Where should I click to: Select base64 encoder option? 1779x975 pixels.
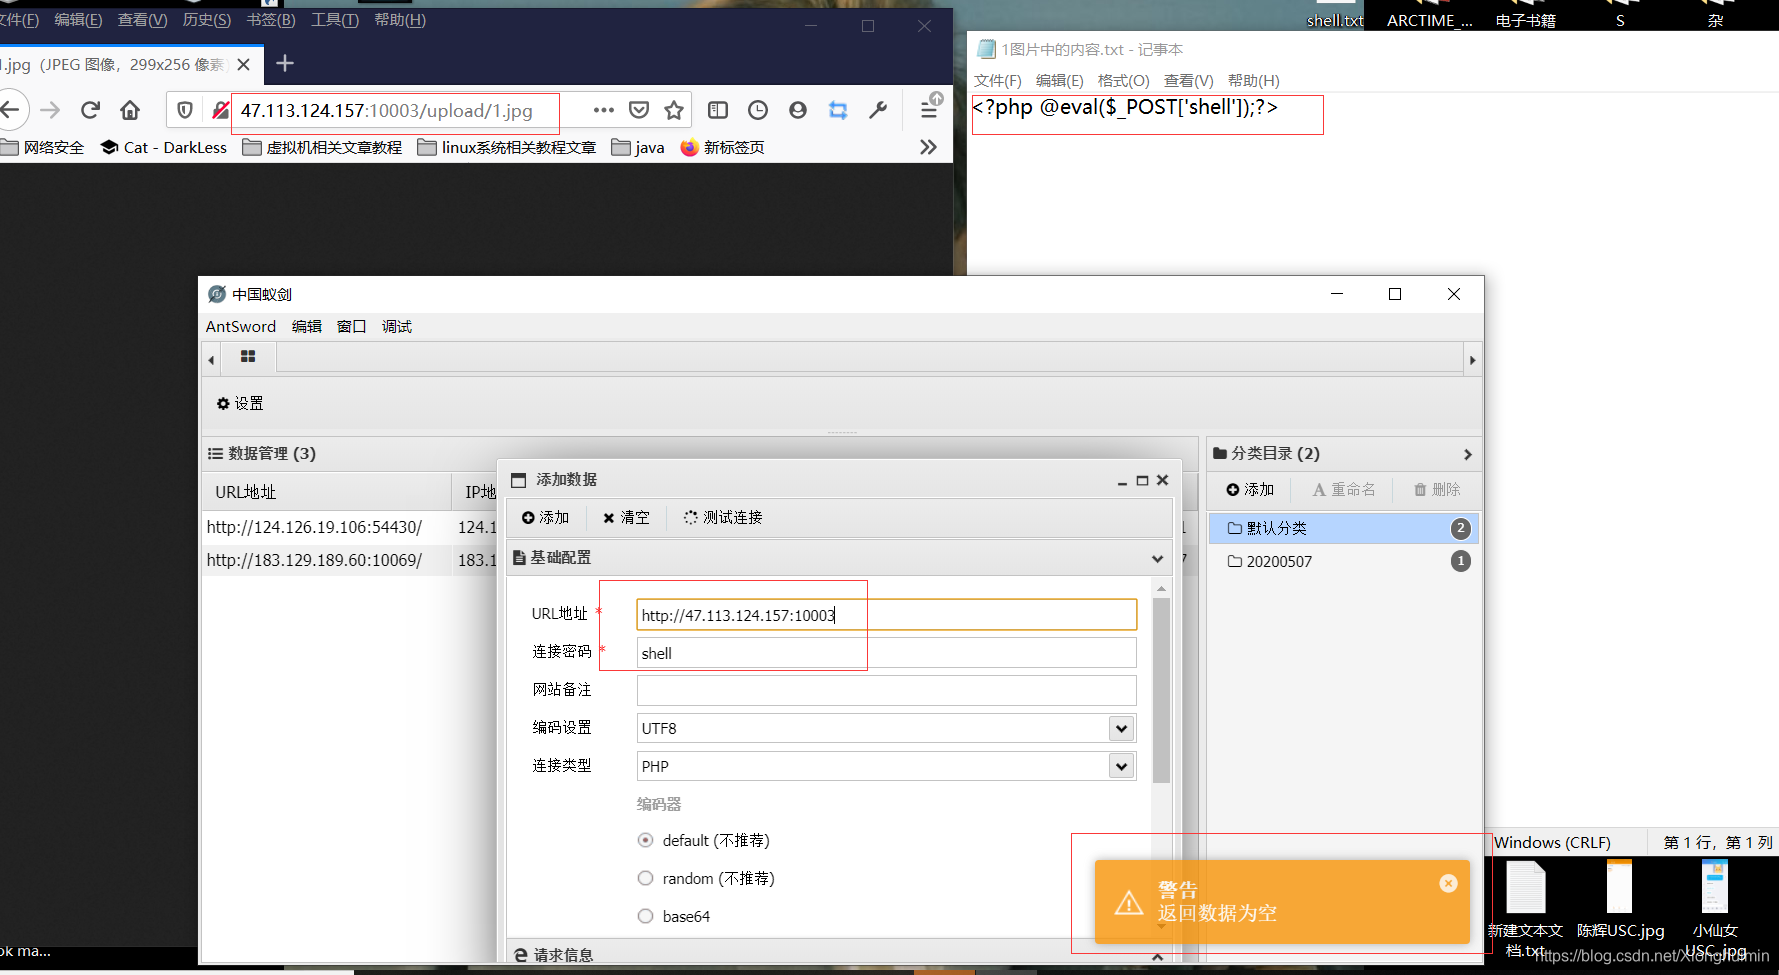(646, 916)
